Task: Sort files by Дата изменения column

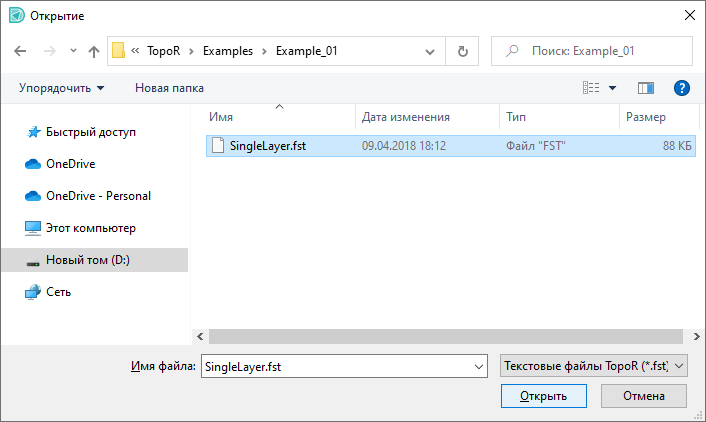Action: click(x=405, y=117)
